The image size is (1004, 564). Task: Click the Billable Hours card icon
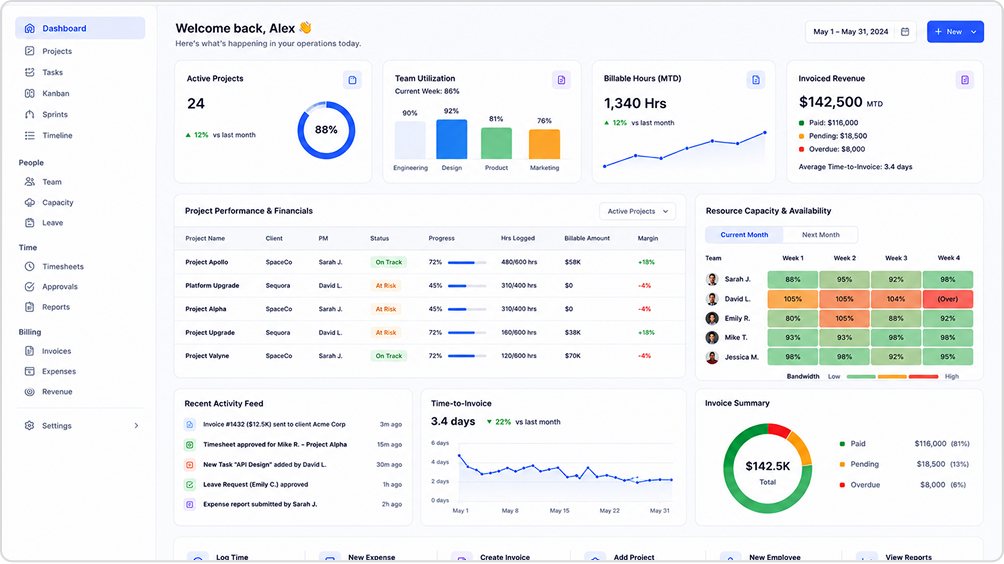(756, 80)
